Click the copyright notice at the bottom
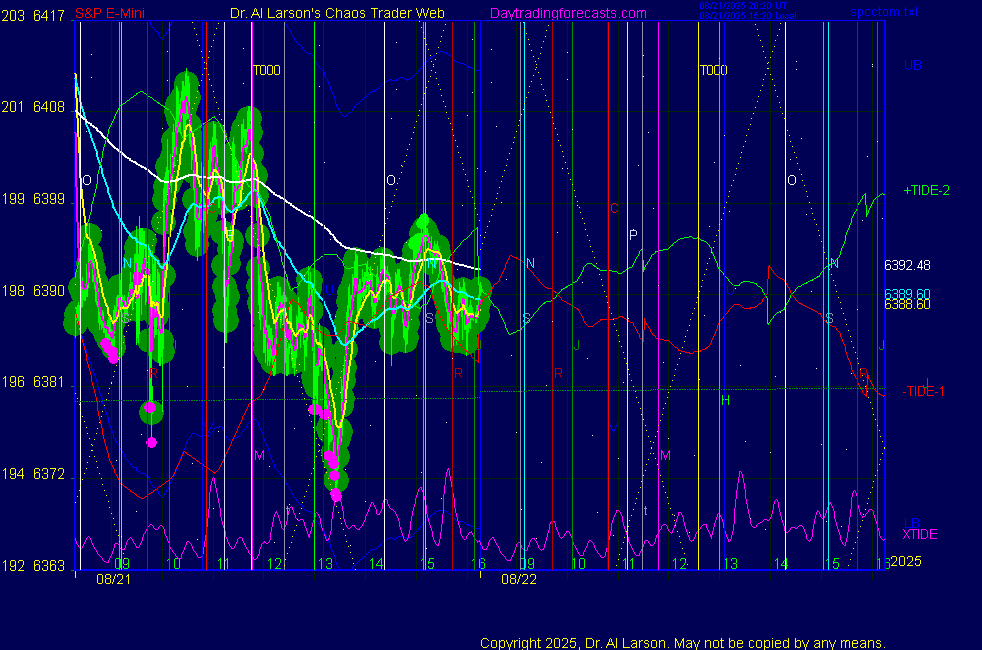Viewport: 982px width, 650px height. click(682, 643)
